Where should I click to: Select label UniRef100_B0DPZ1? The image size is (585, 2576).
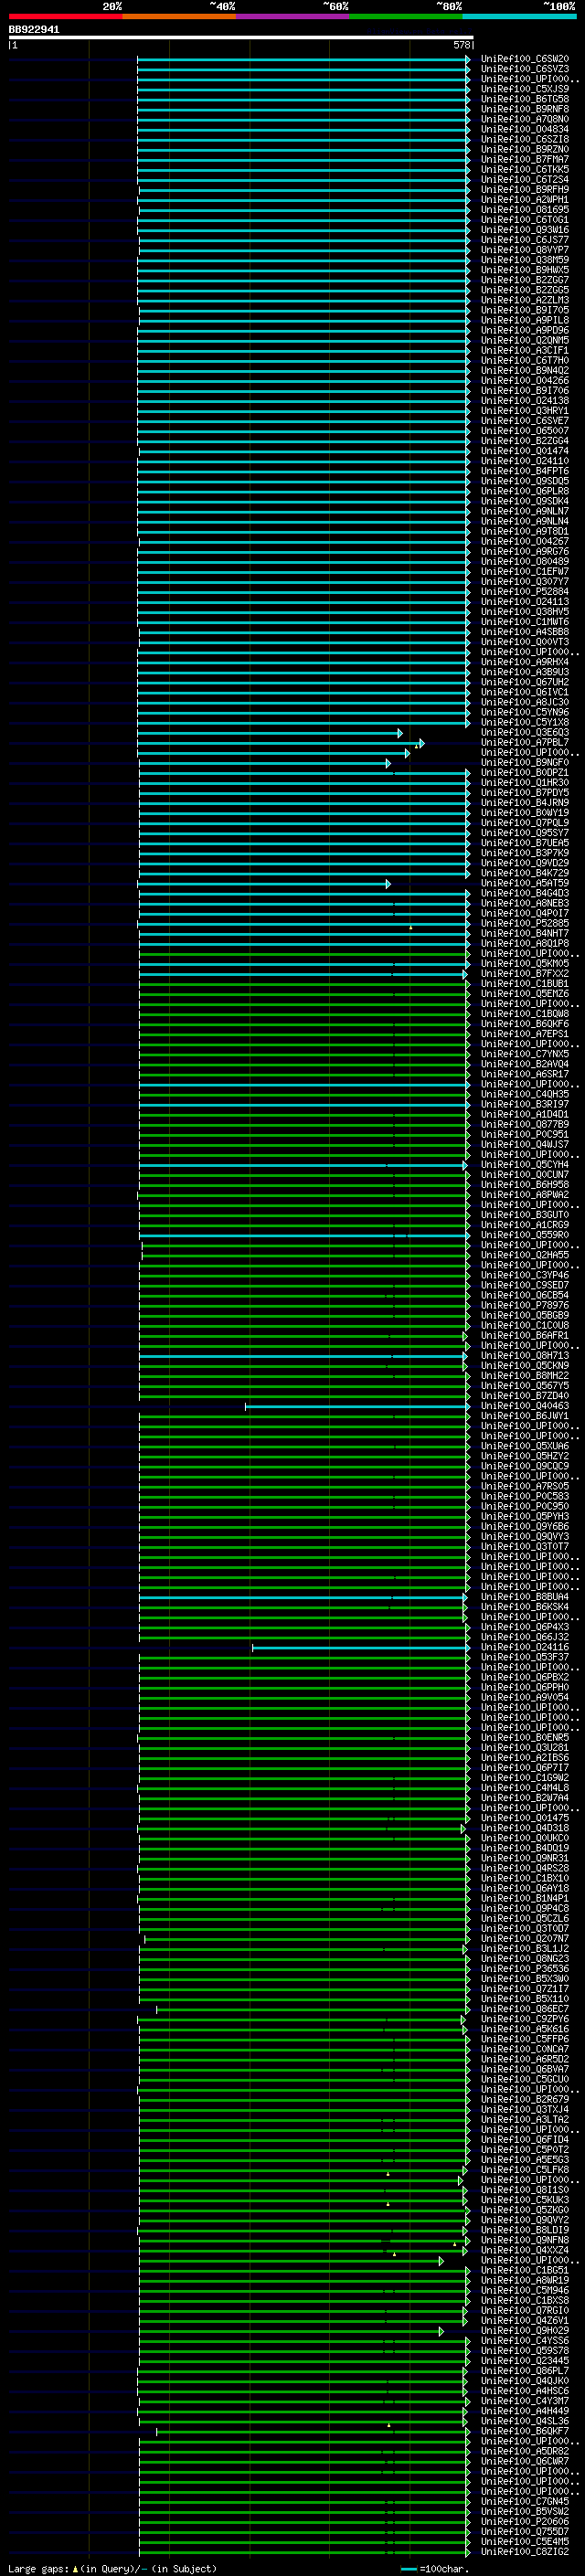525,772
